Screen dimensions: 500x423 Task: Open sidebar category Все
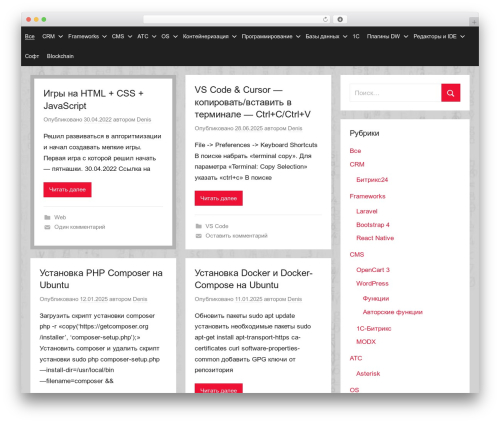(x=355, y=151)
